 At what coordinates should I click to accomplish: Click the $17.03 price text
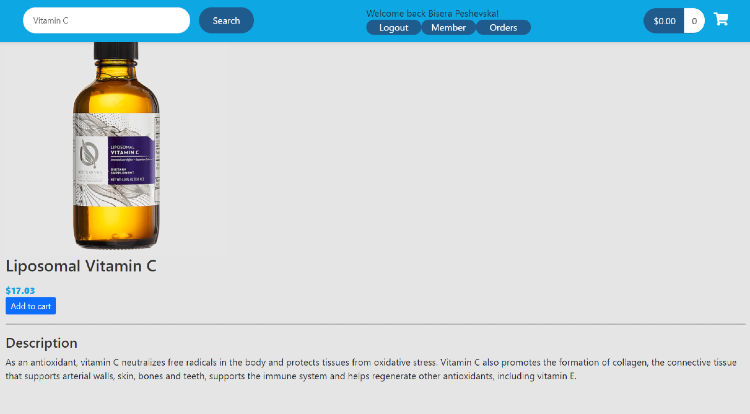[x=20, y=291]
